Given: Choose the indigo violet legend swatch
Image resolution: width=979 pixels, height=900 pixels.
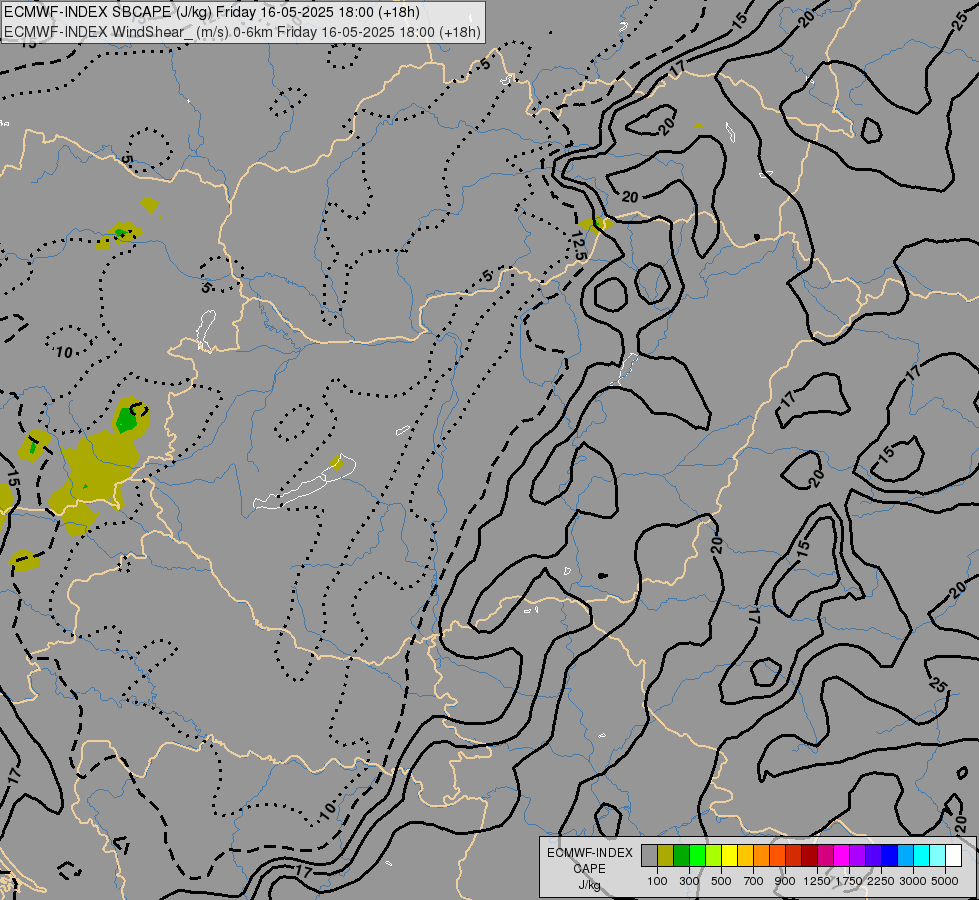Looking at the screenshot, I should click(873, 855).
